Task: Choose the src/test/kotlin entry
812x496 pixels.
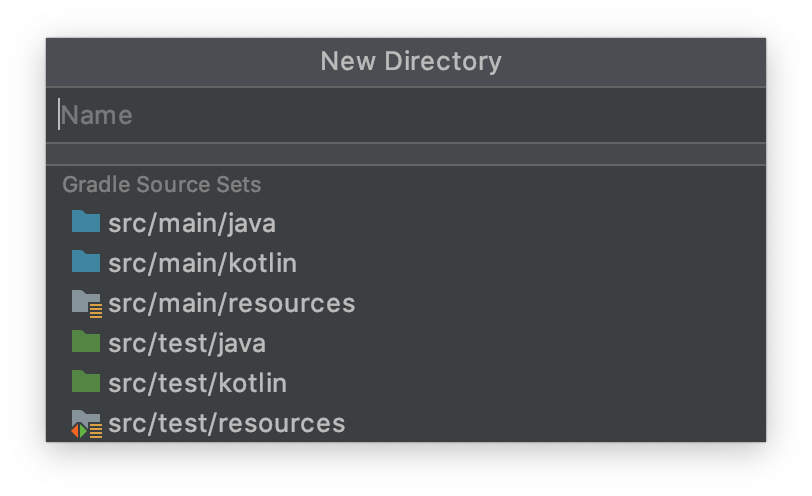Action: point(197,383)
